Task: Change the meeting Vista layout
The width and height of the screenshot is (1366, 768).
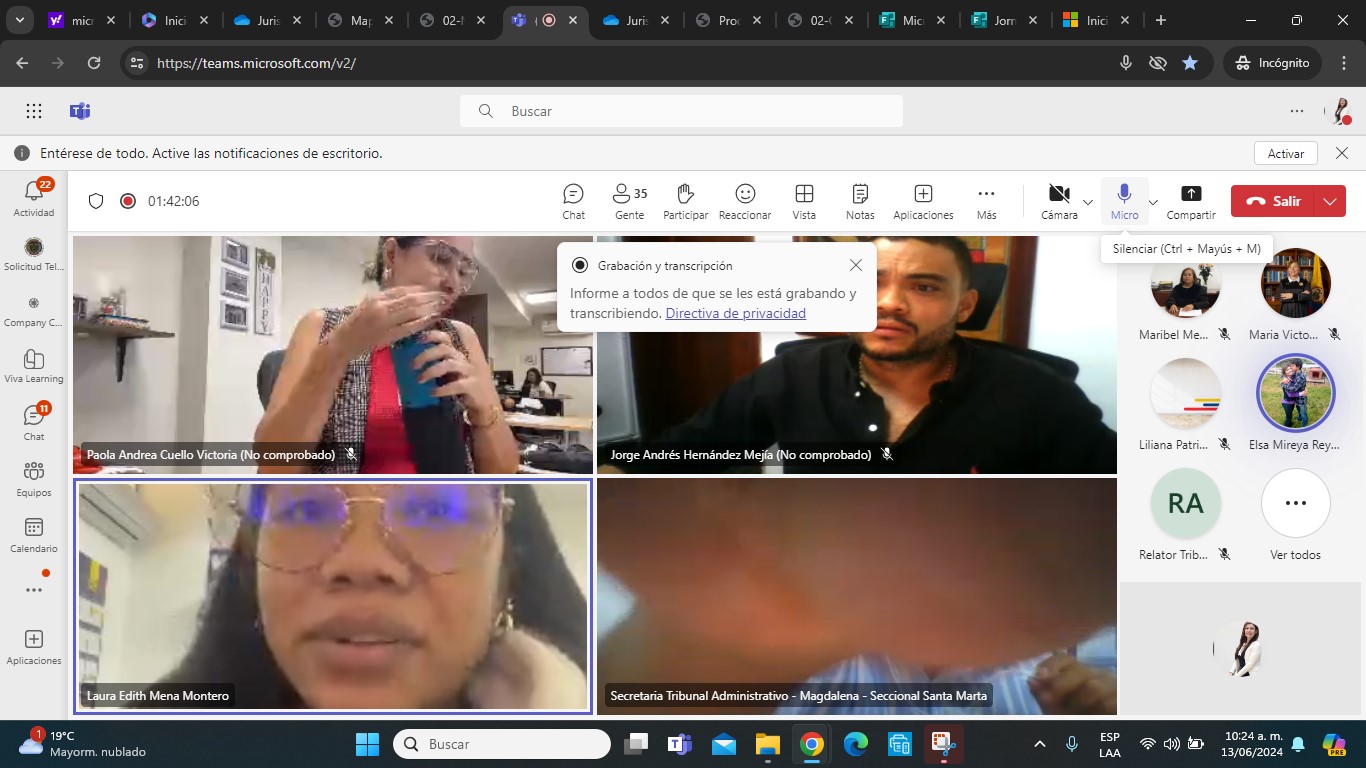Action: tap(804, 201)
